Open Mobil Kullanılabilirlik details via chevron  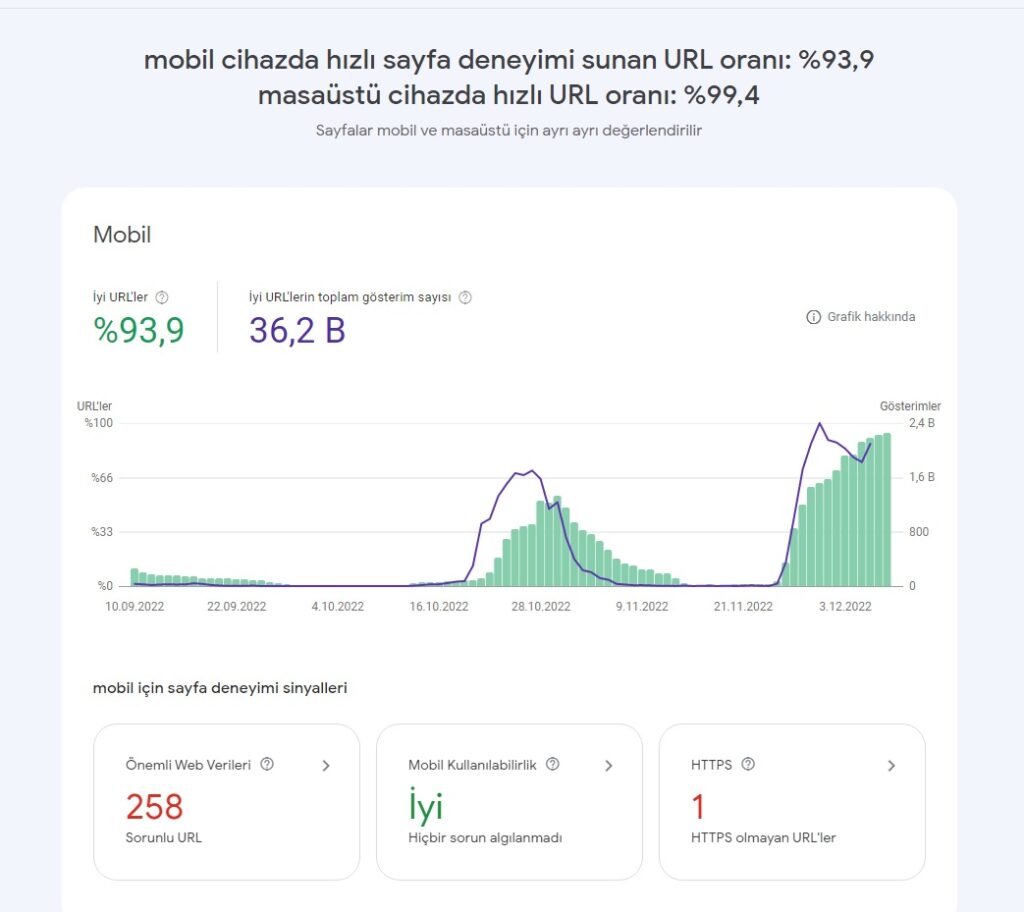click(608, 766)
